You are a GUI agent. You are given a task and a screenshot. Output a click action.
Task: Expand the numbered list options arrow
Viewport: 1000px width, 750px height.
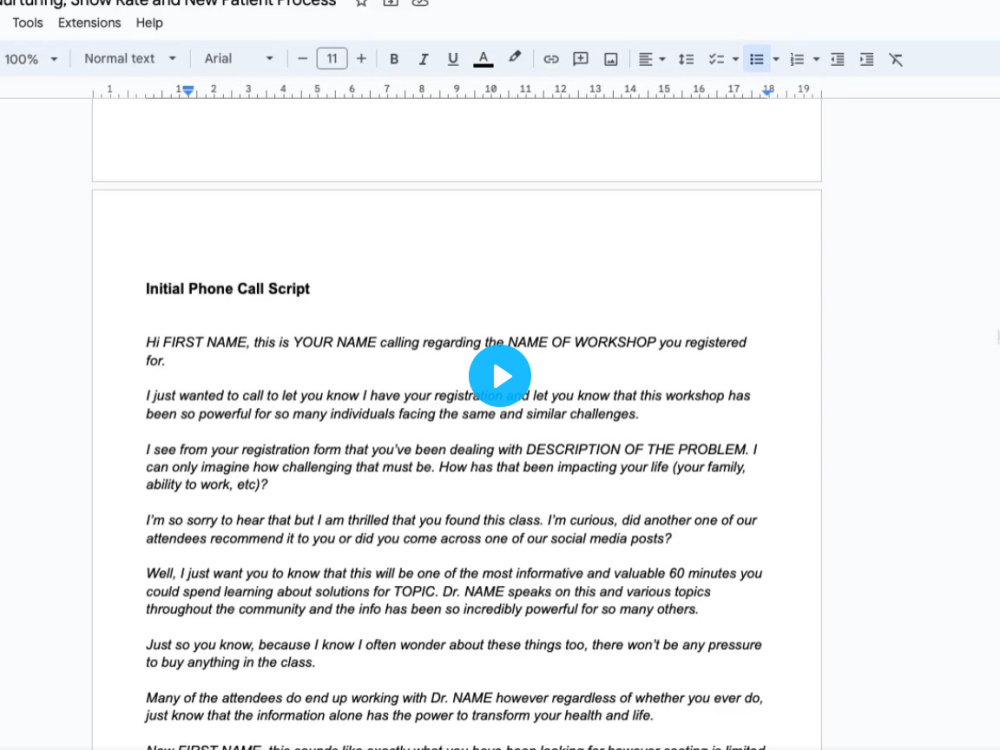coord(816,59)
